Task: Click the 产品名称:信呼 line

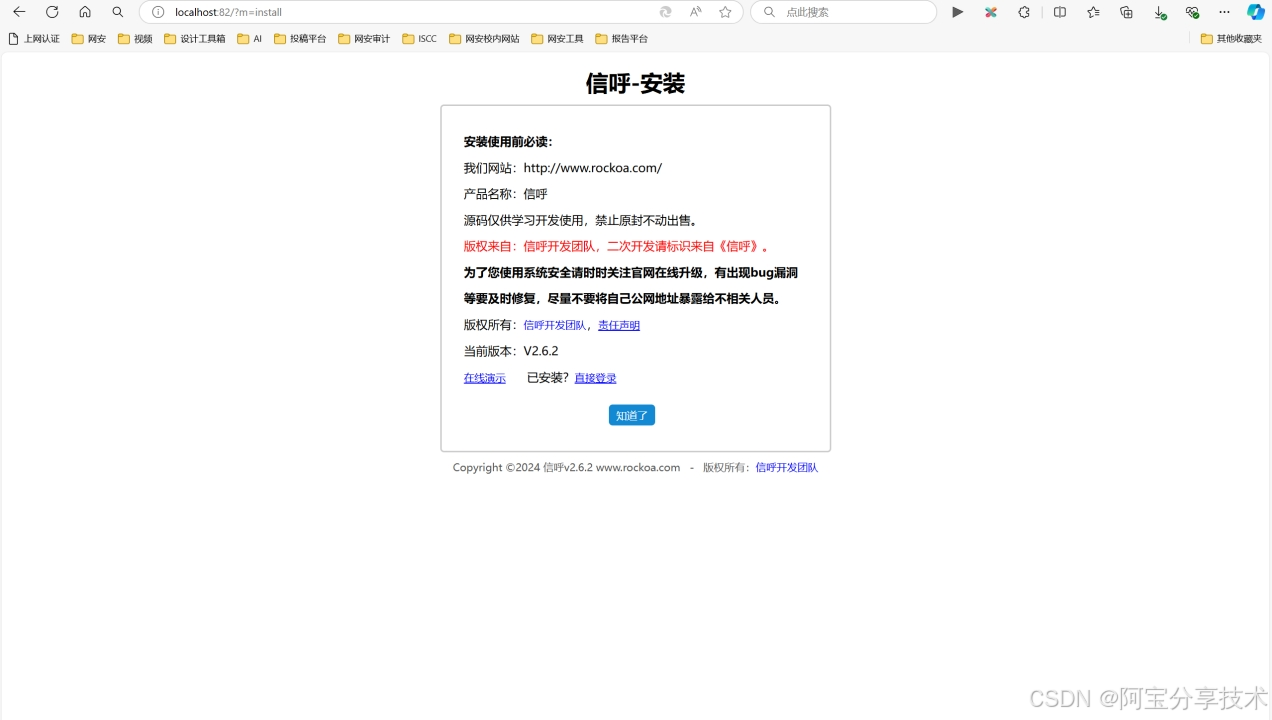Action: pos(506,194)
